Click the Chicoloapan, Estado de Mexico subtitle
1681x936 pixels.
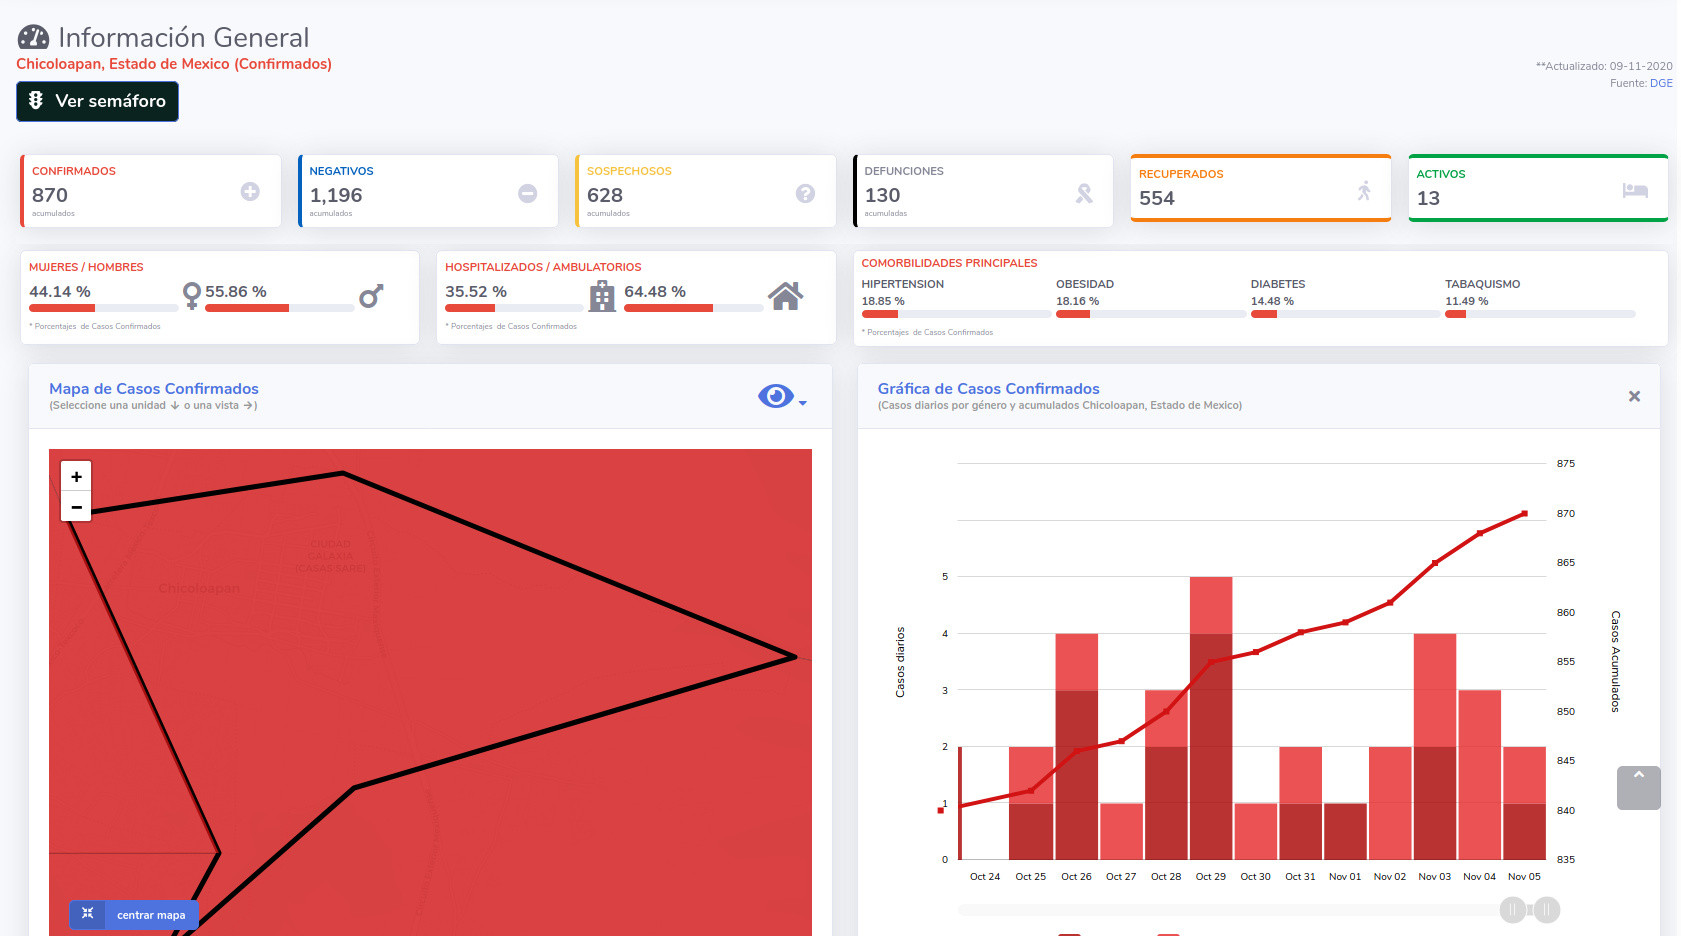174,64
